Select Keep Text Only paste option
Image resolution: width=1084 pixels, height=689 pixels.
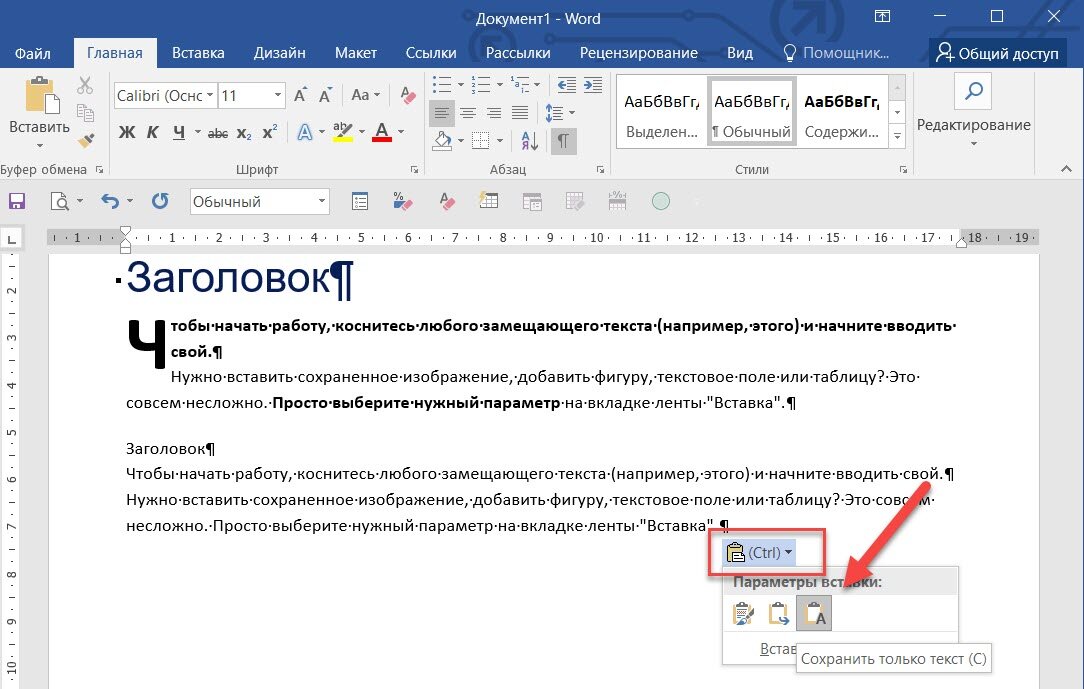(814, 614)
